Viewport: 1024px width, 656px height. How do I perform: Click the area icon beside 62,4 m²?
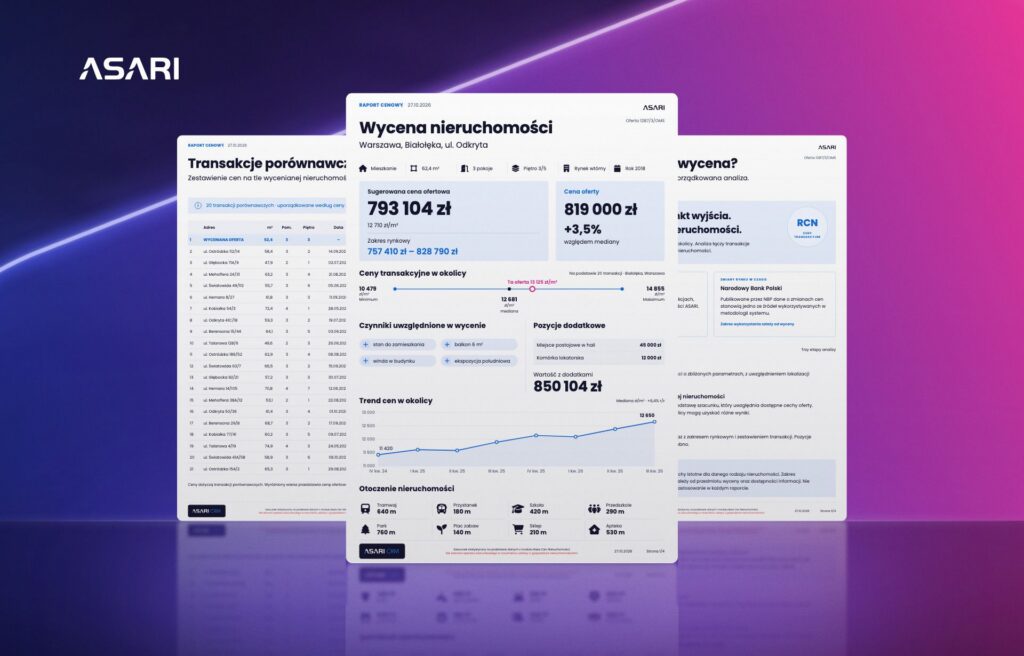[413, 169]
